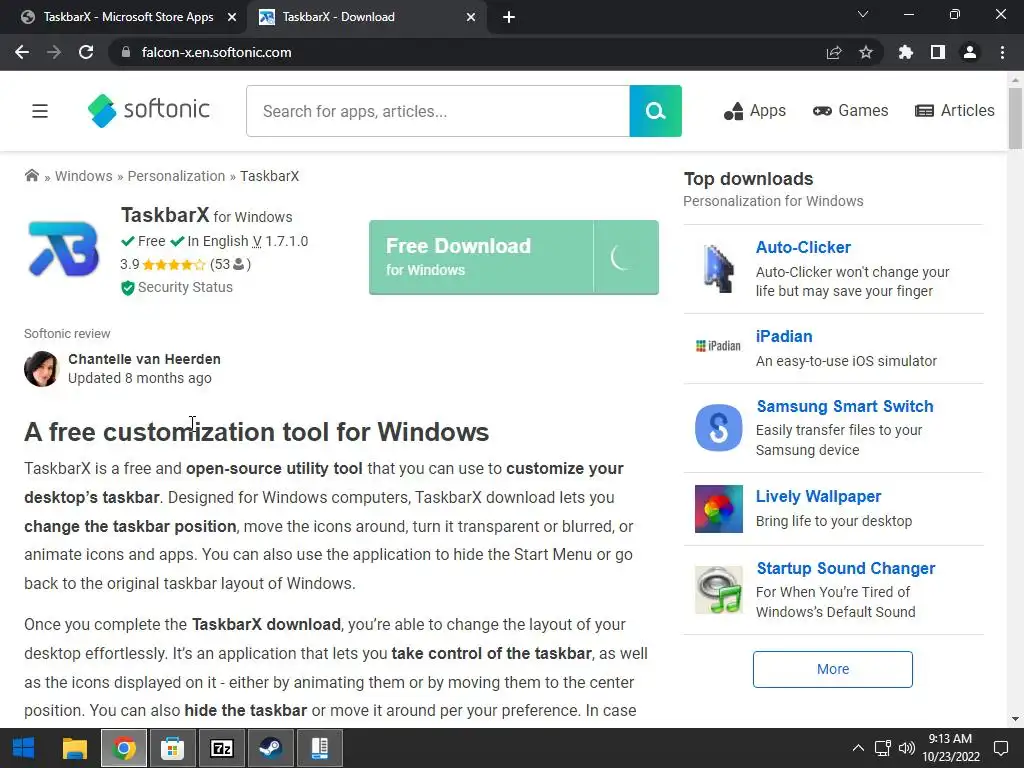1024x768 pixels.
Task: Open Microsoft Store from taskbar
Action: [x=172, y=748]
